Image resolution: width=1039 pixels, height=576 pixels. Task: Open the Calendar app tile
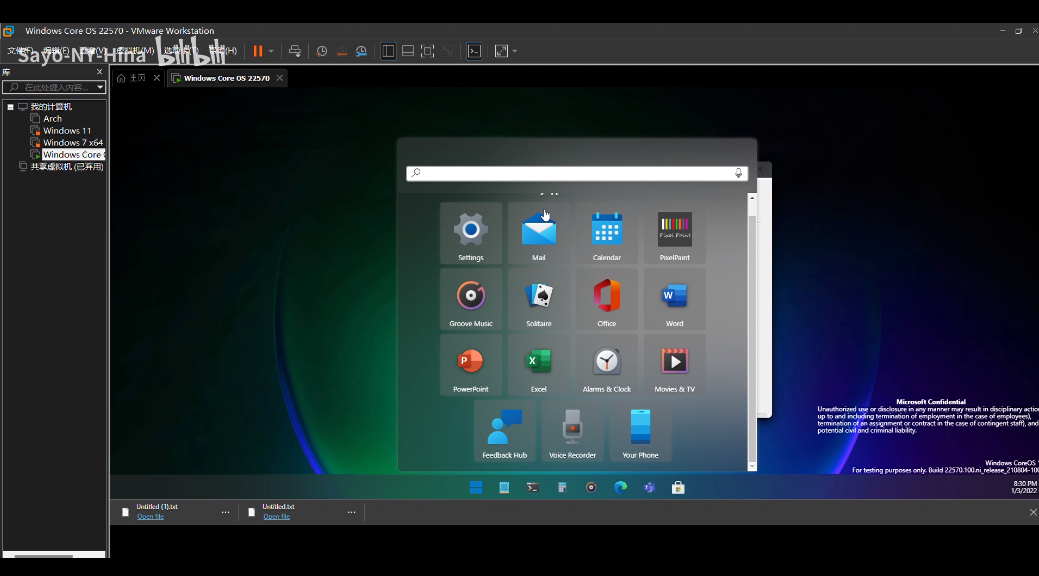click(x=606, y=233)
